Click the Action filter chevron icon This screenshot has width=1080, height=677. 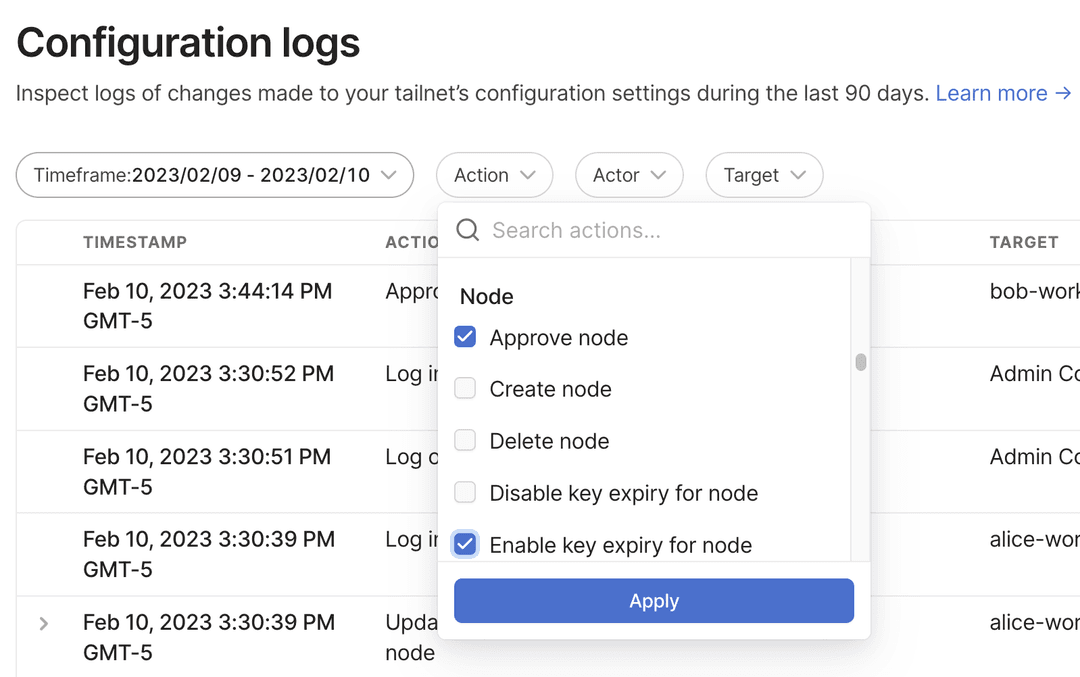tap(528, 174)
